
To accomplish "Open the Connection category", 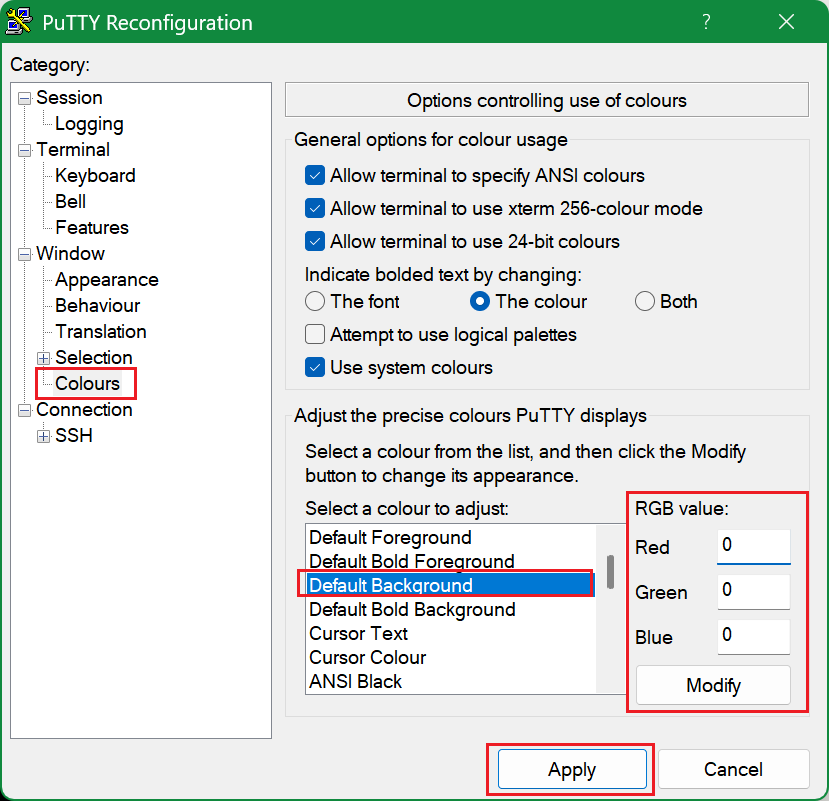I will 84,409.
